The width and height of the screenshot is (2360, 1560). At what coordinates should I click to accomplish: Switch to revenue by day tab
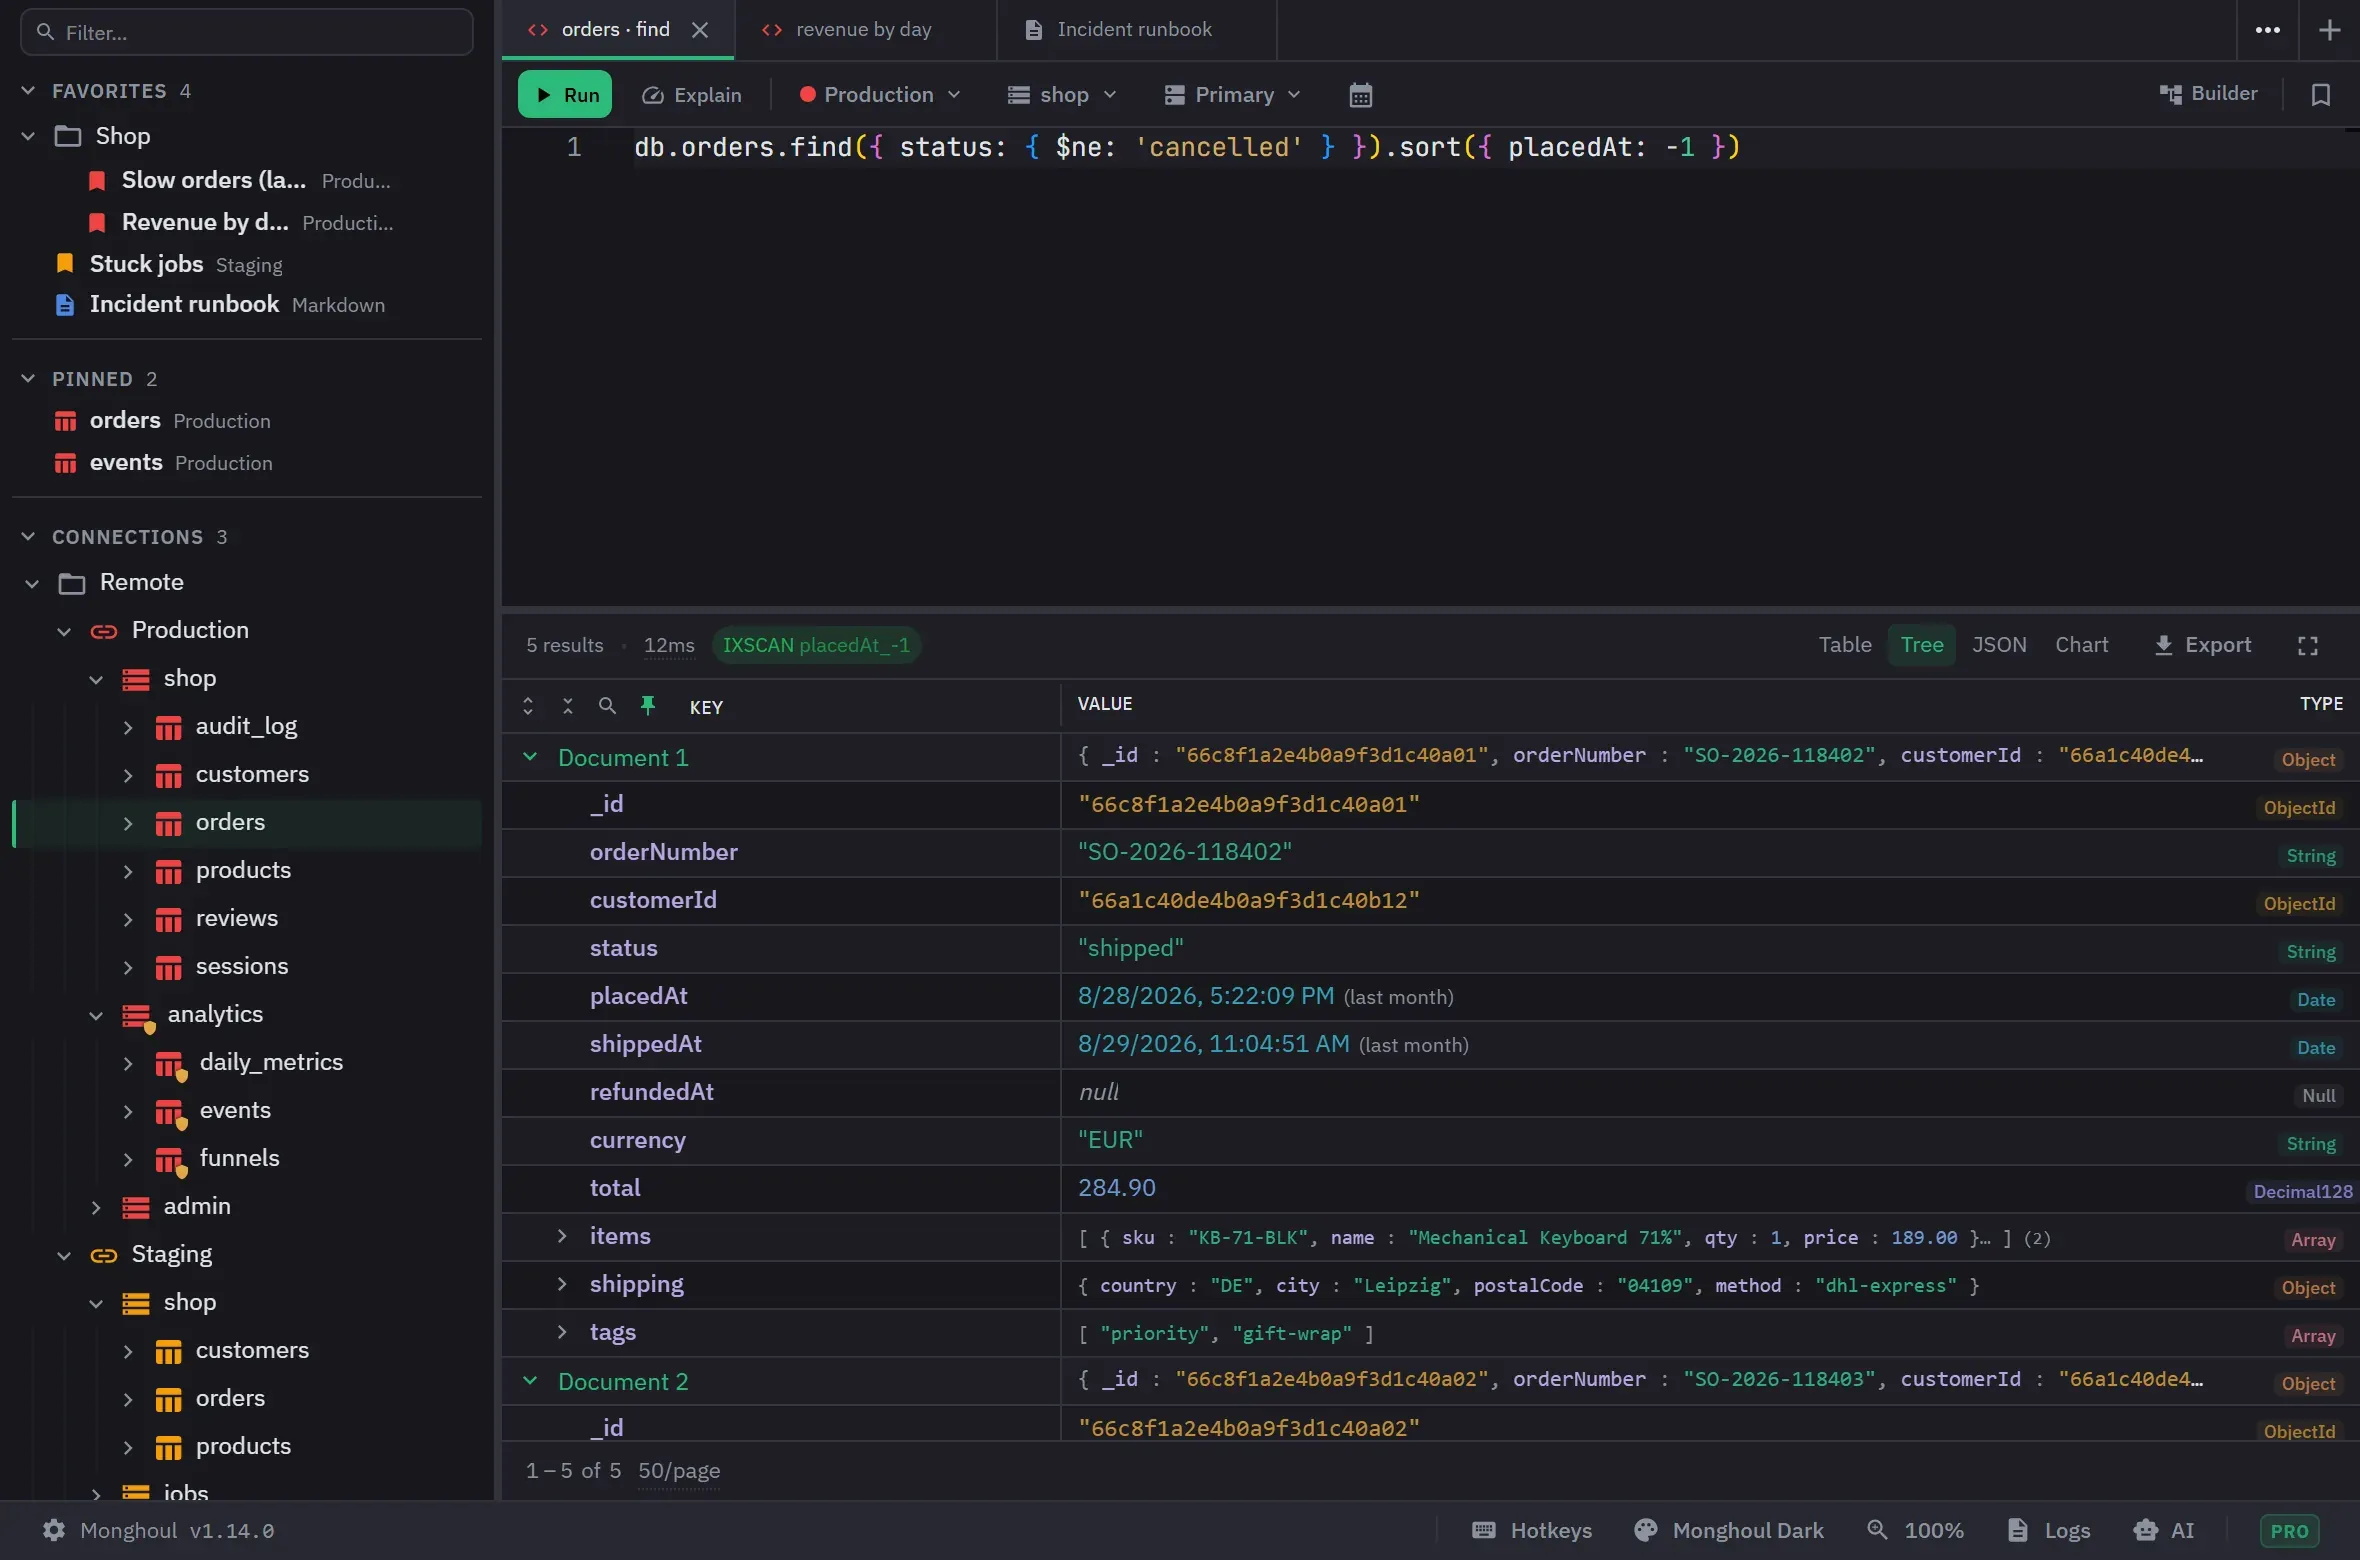click(864, 30)
